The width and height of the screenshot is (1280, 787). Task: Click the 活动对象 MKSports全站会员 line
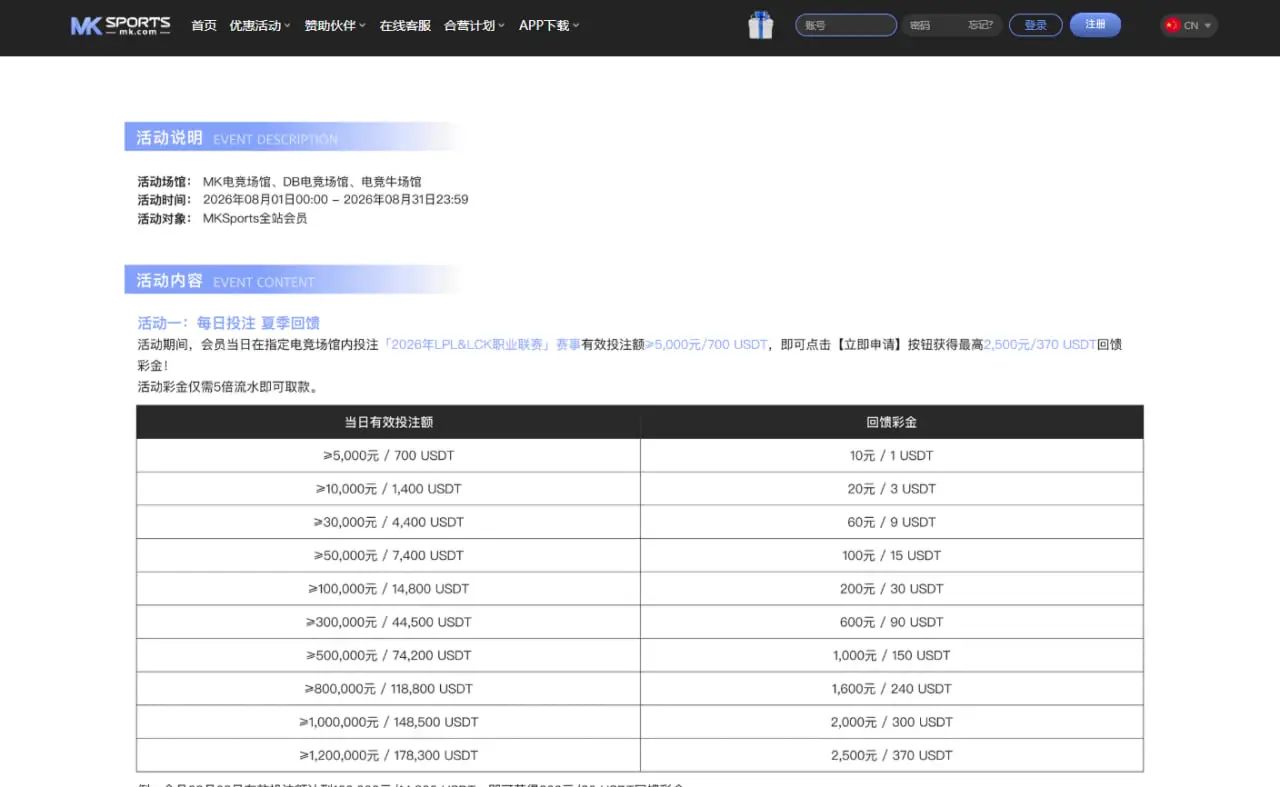(x=222, y=218)
